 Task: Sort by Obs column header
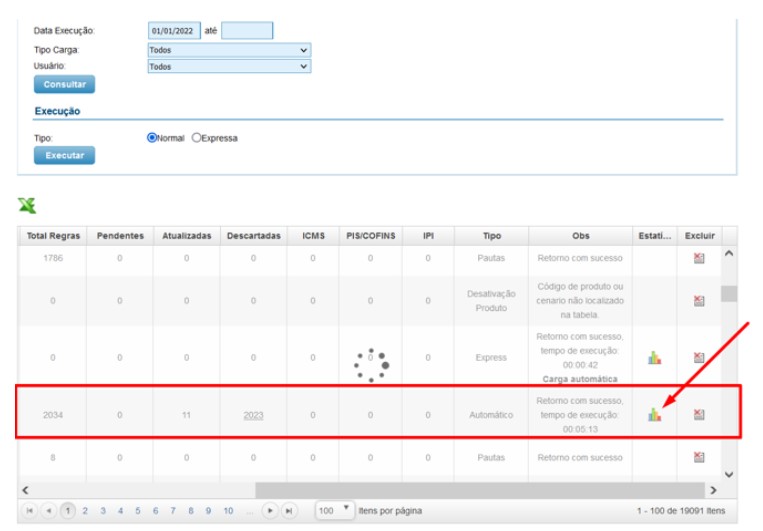click(x=581, y=236)
